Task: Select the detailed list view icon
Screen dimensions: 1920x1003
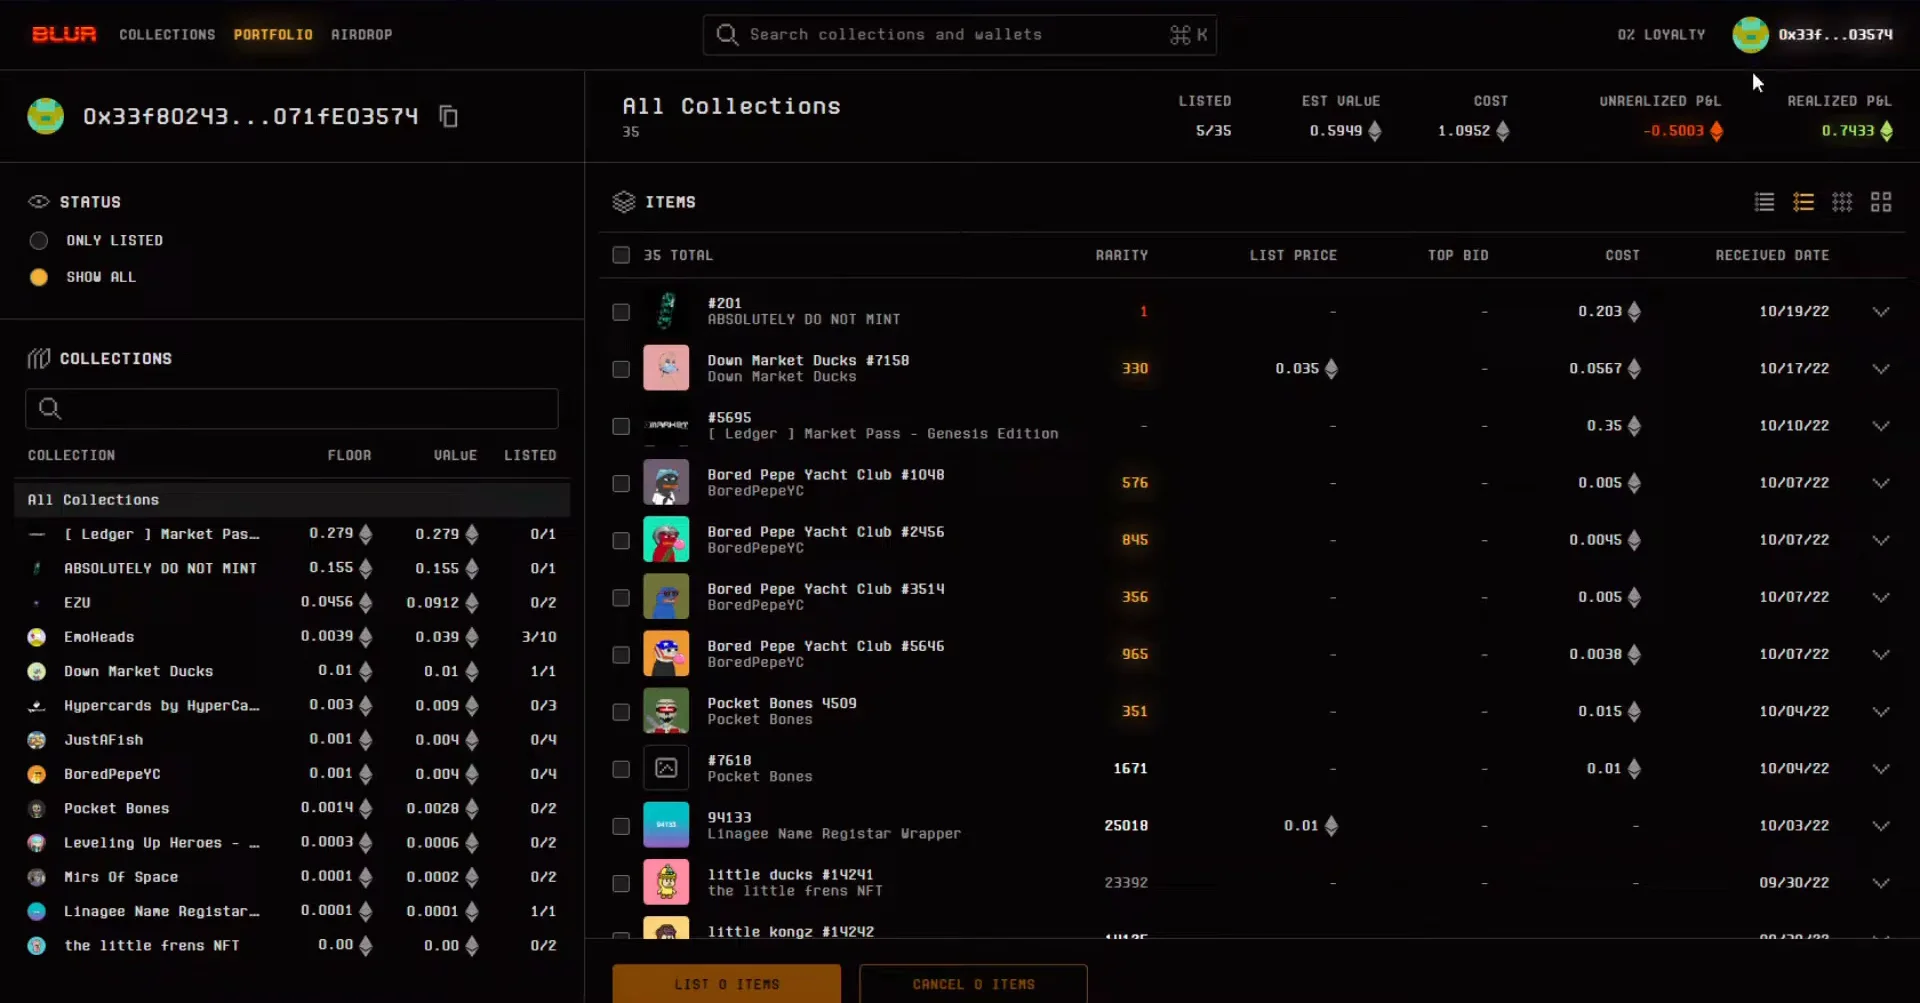Action: tap(1803, 202)
